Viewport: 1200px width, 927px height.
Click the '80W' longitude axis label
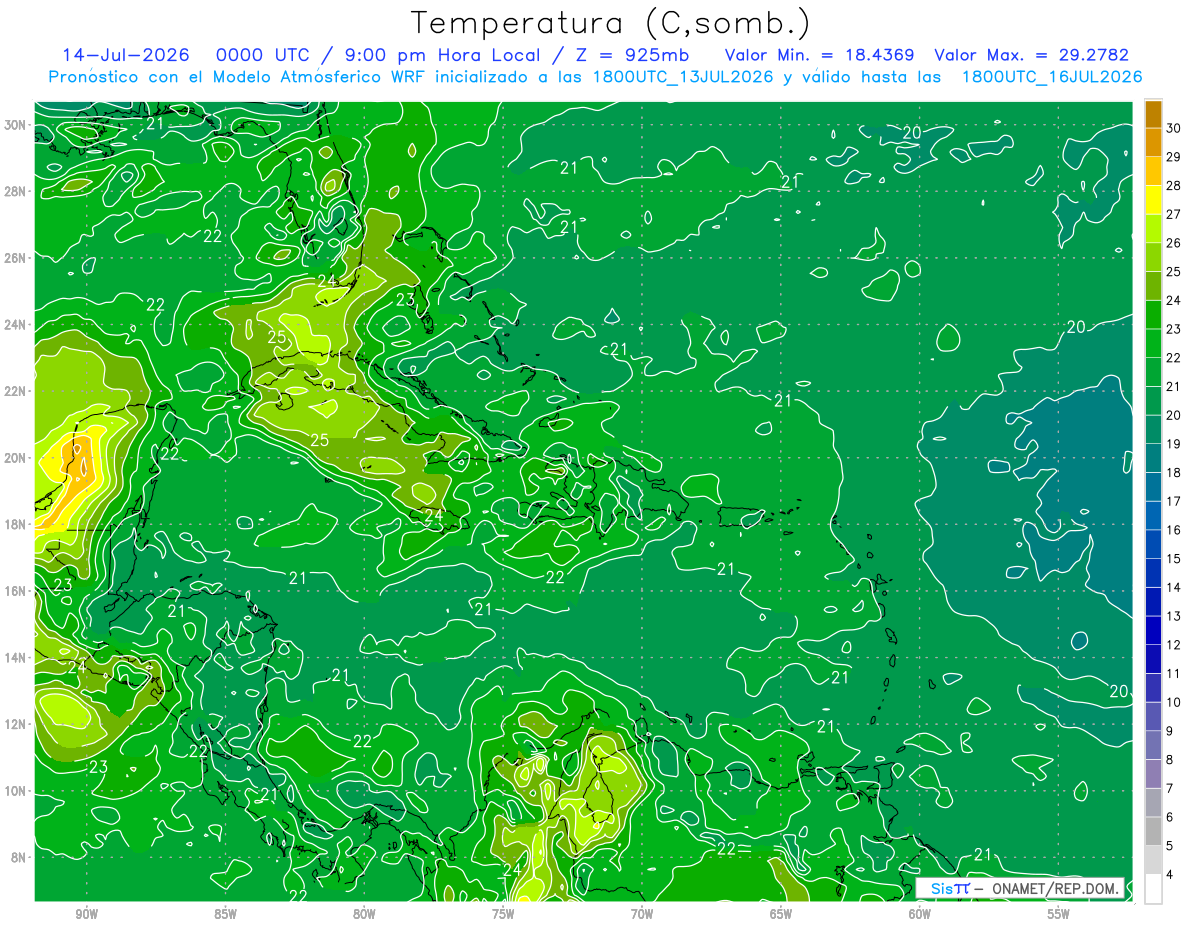(x=364, y=914)
